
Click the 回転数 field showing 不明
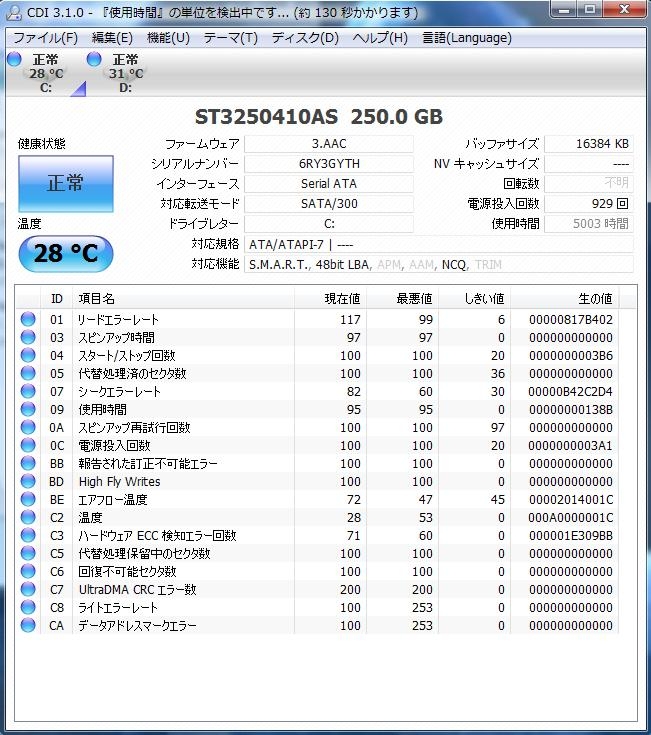[589, 184]
